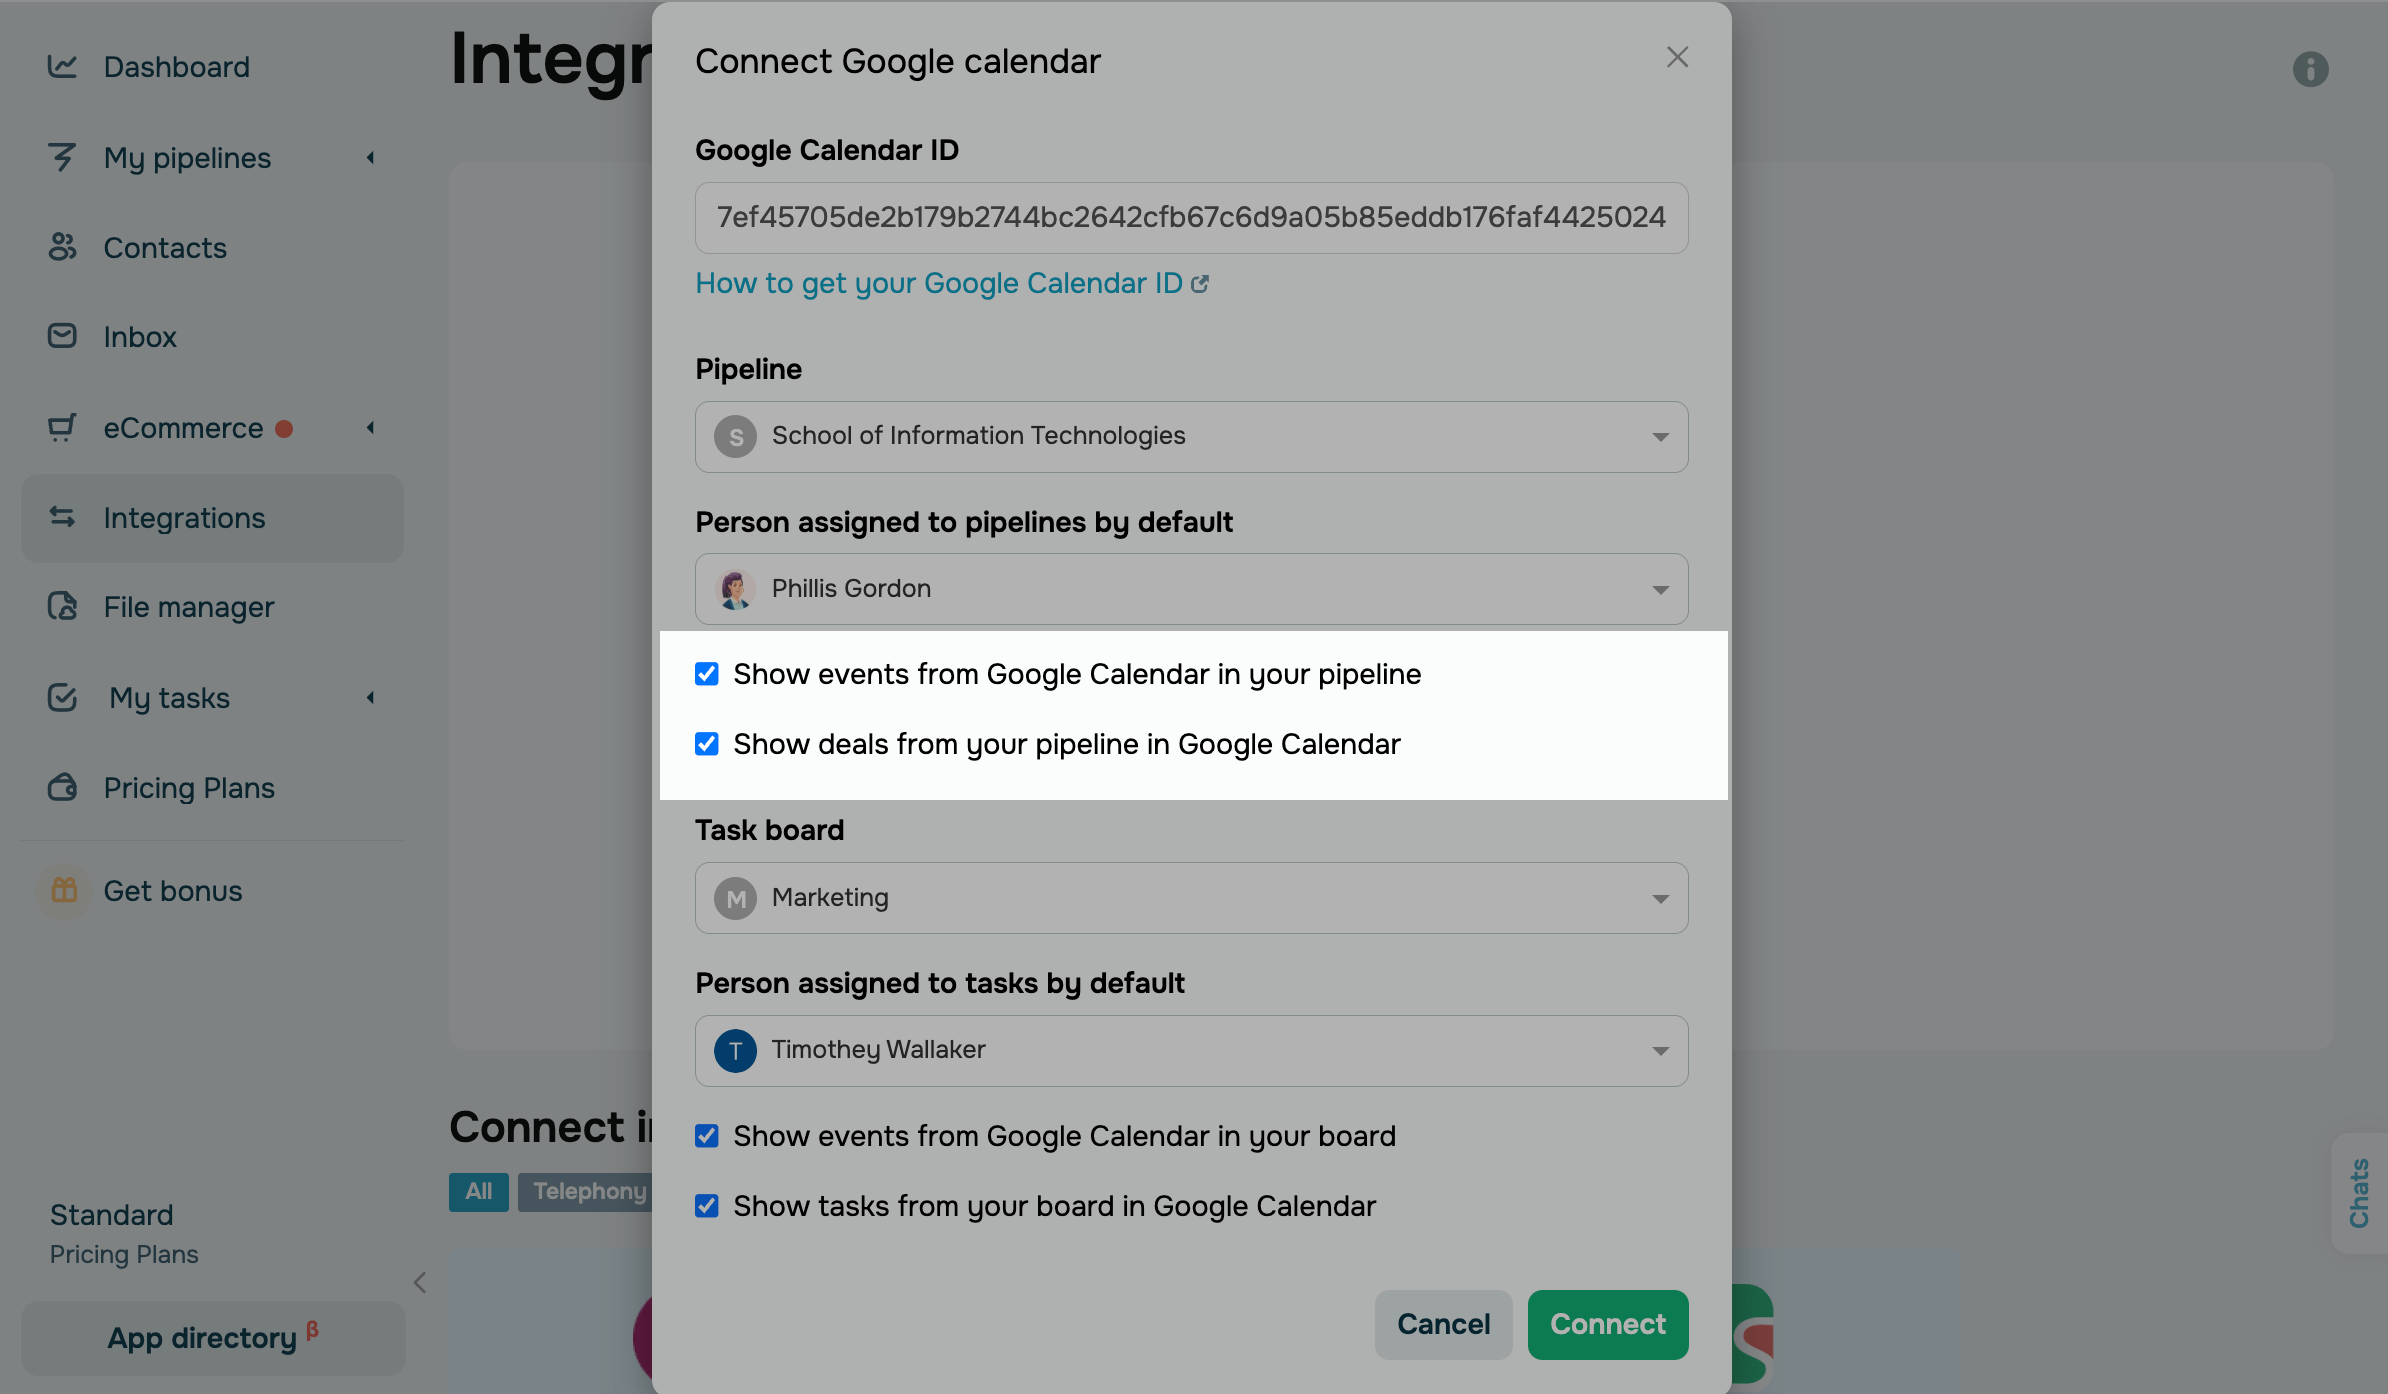Click the Inbox envelope icon
Screen dimensions: 2388x1394
[62, 336]
